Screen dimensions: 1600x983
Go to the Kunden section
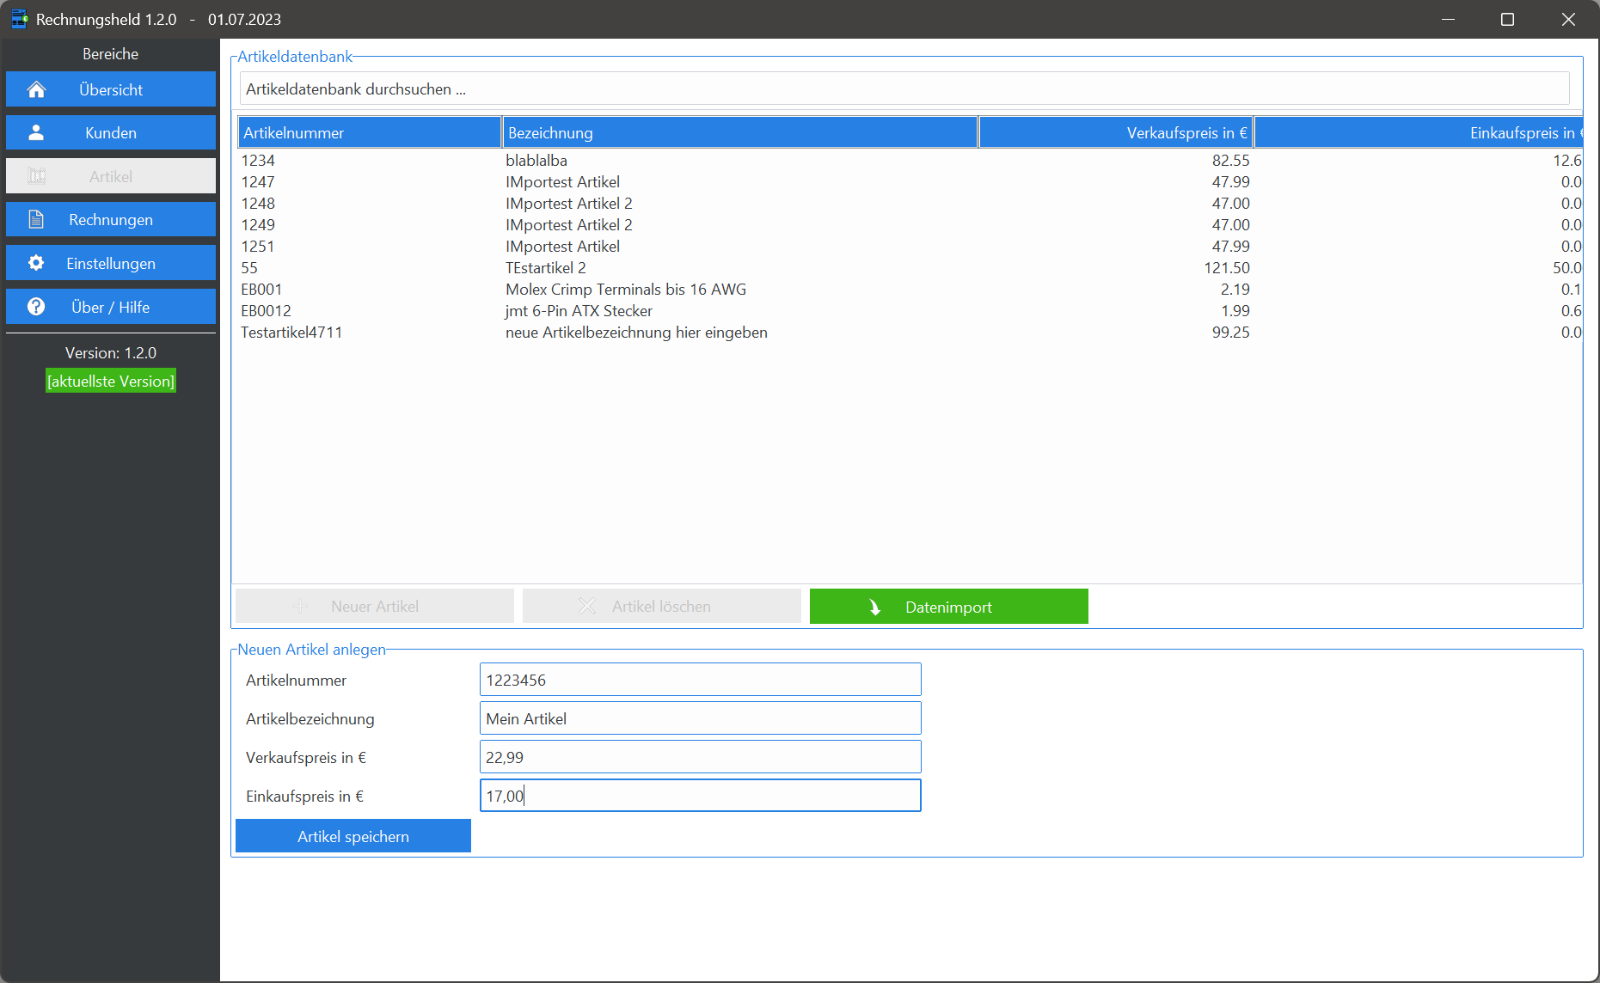111,132
